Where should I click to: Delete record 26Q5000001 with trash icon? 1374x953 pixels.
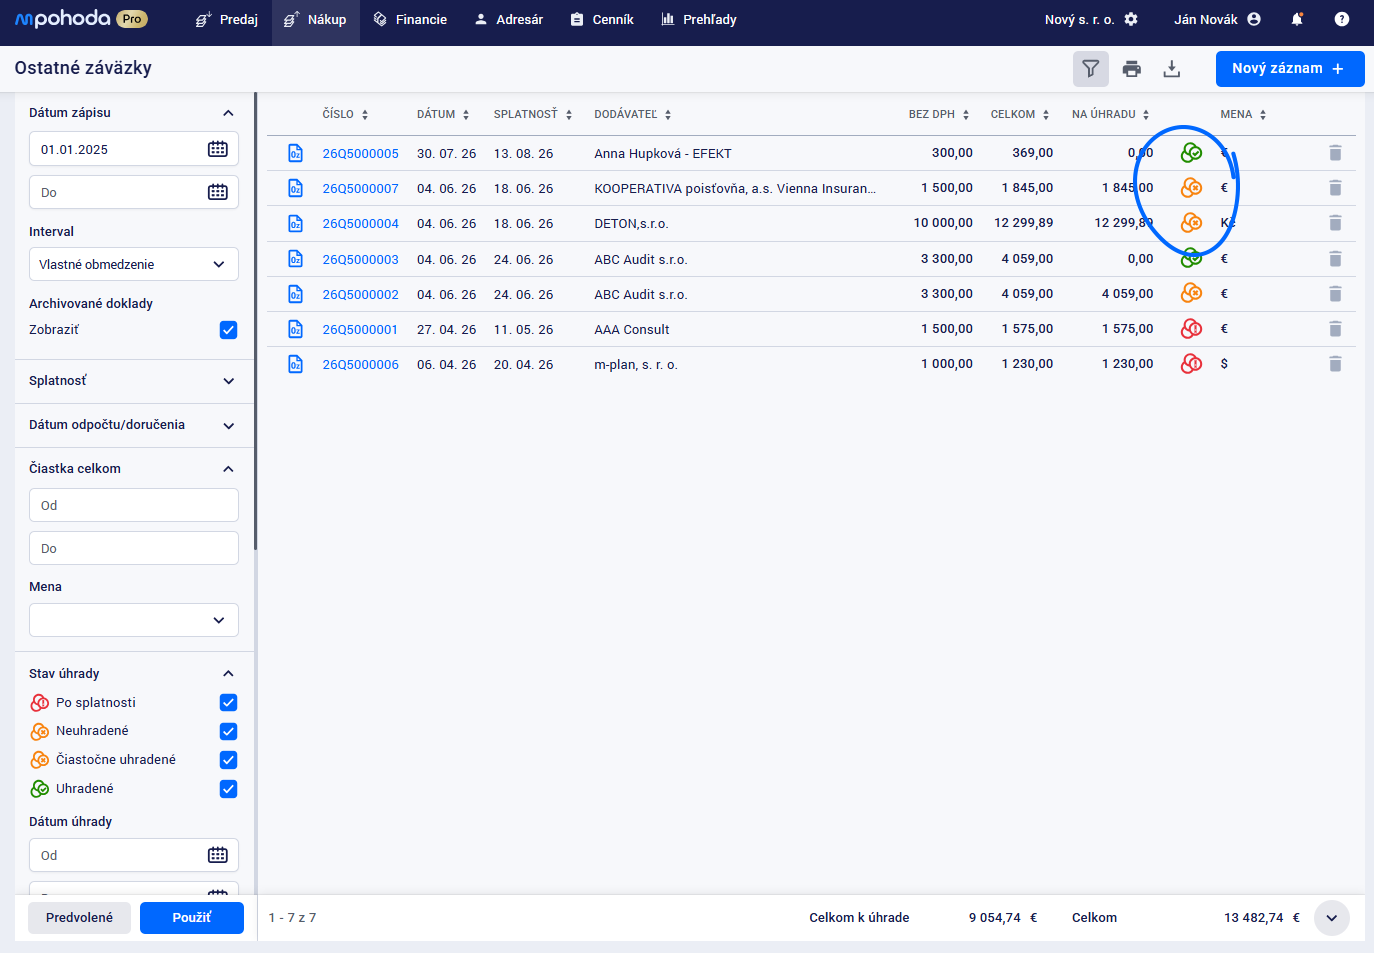(1335, 329)
